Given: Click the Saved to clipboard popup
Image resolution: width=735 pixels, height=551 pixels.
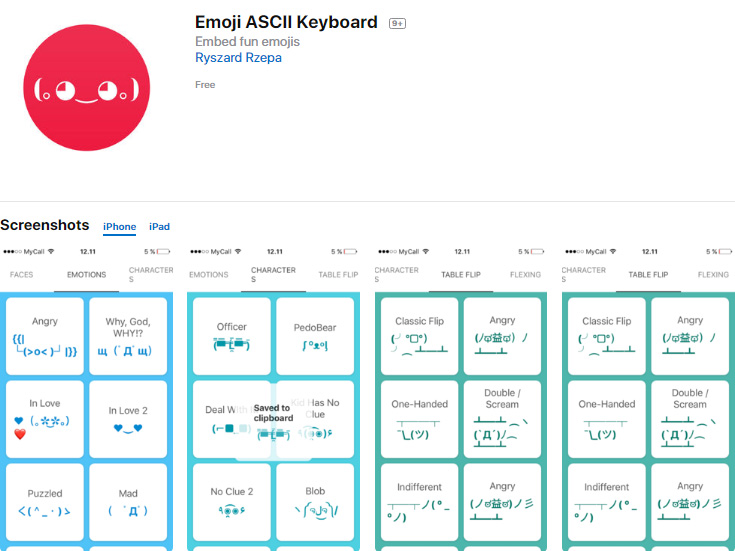Looking at the screenshot, I should [x=272, y=420].
